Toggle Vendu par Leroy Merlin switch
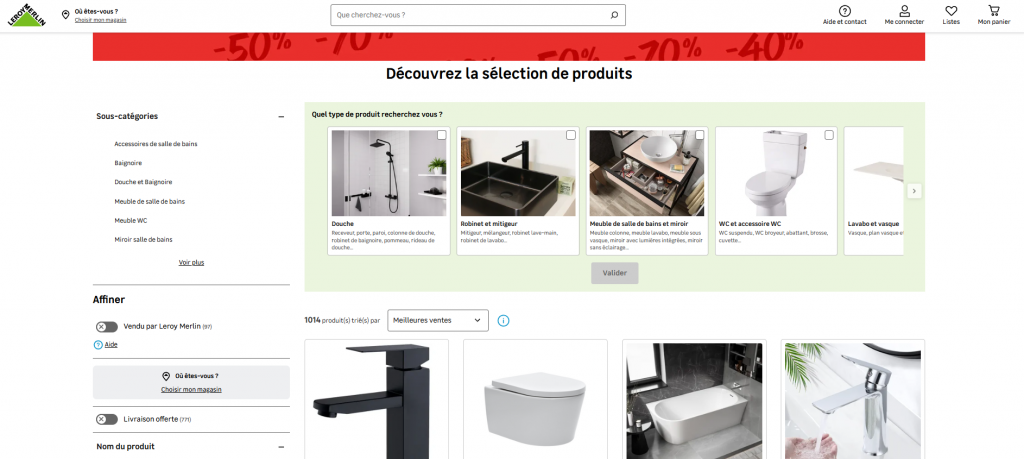The width and height of the screenshot is (1024, 459). pyautogui.click(x=106, y=326)
